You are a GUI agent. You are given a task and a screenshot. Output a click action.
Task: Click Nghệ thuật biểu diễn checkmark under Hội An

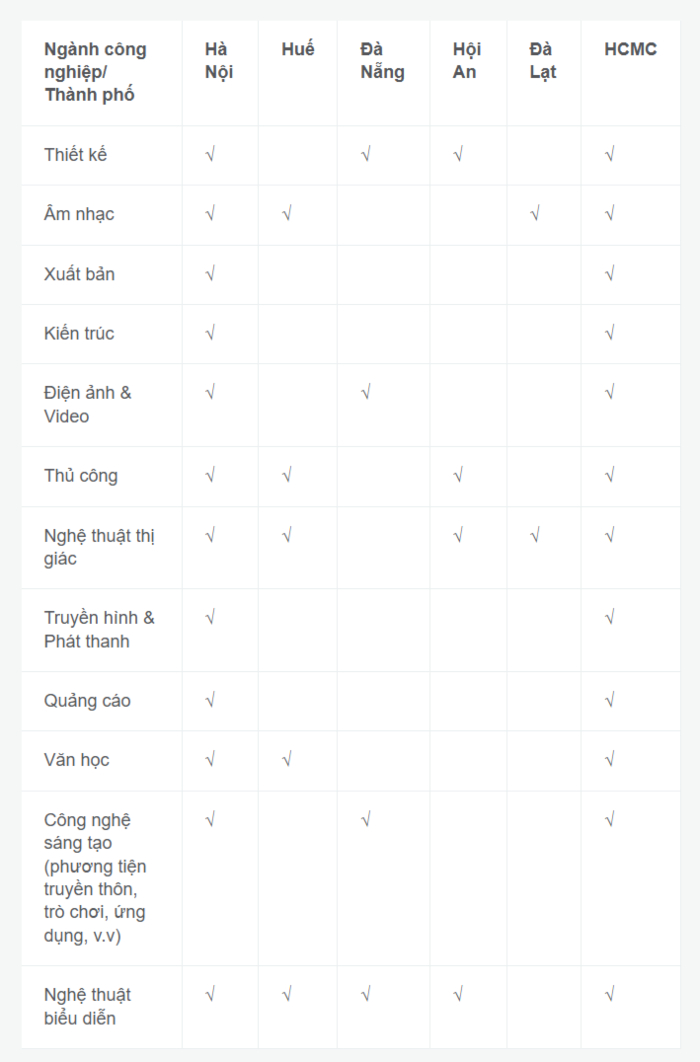tap(458, 994)
